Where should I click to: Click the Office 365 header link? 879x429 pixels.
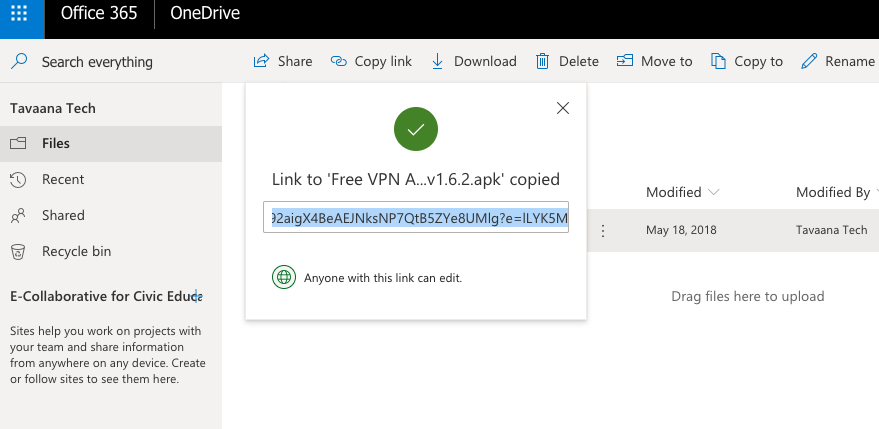click(x=99, y=13)
